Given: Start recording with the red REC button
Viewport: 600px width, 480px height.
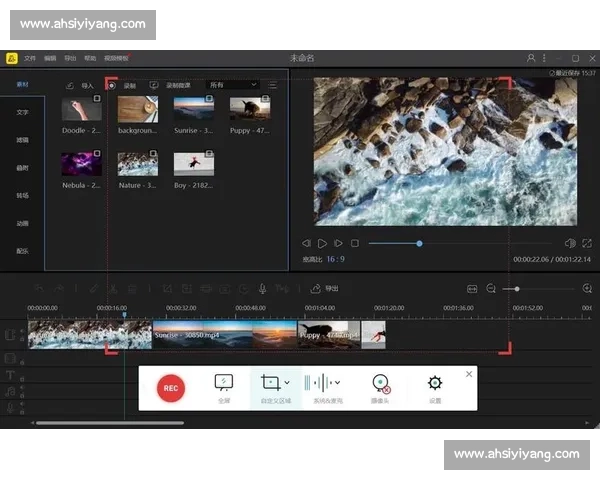Looking at the screenshot, I should (170, 387).
